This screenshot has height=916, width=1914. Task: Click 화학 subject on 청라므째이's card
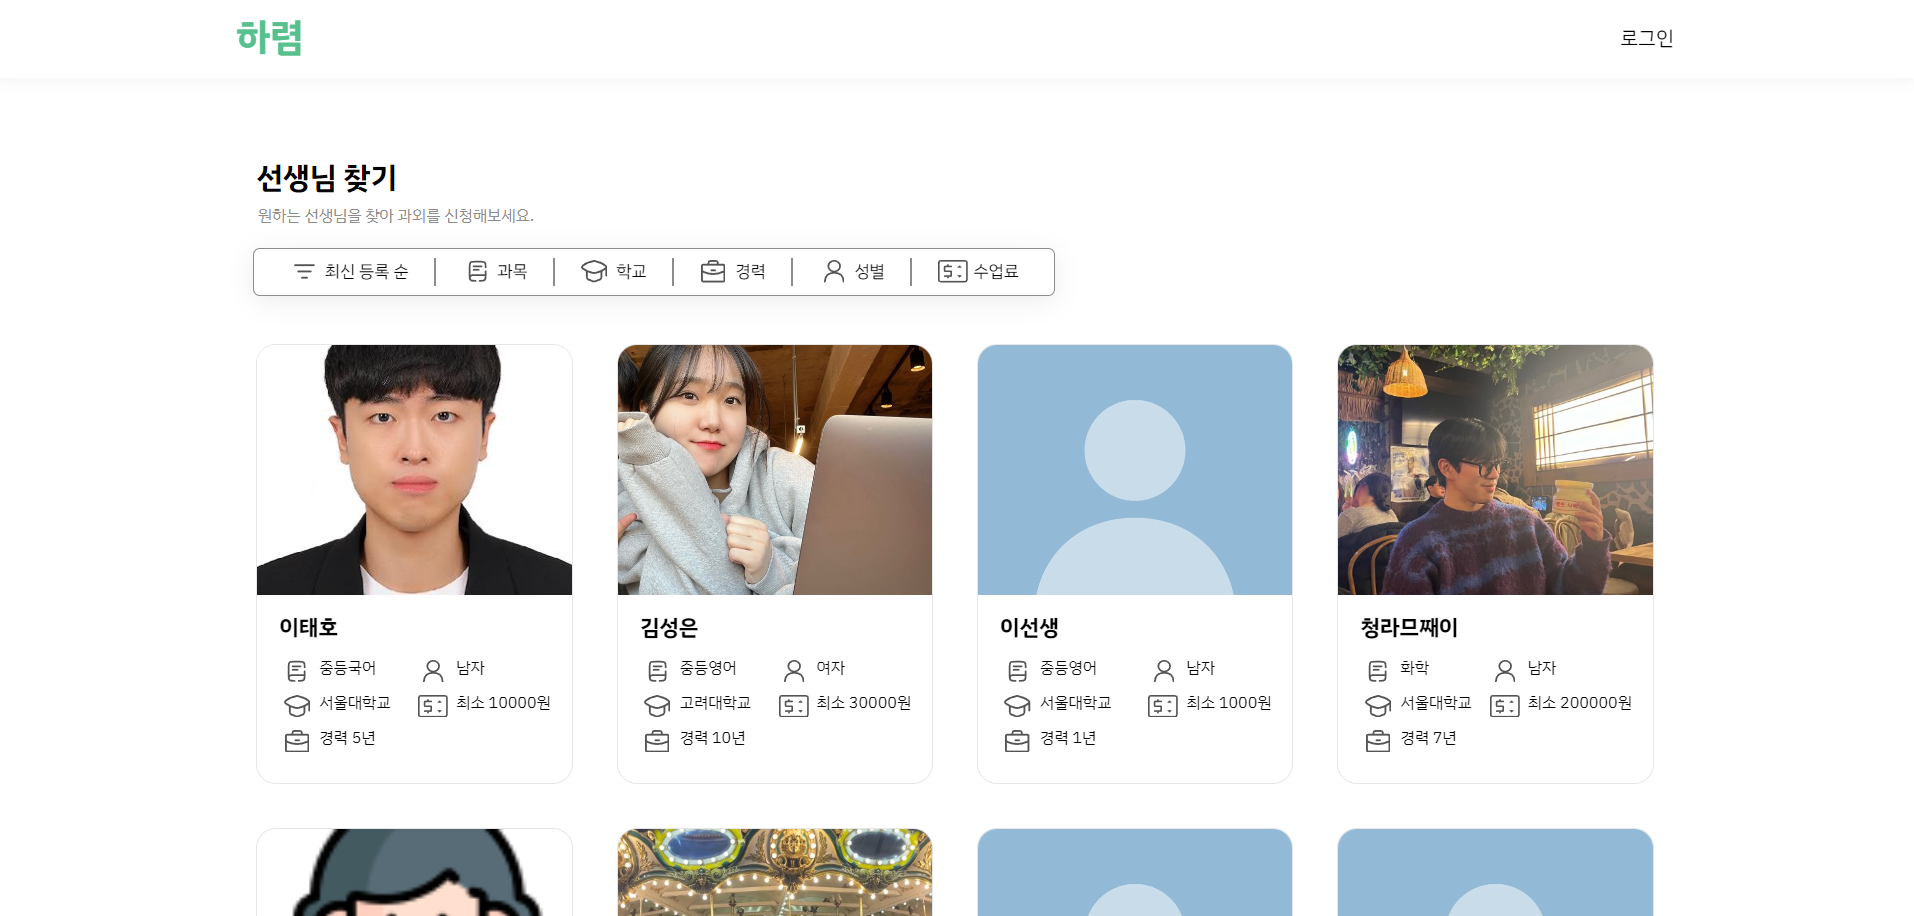1415,668
